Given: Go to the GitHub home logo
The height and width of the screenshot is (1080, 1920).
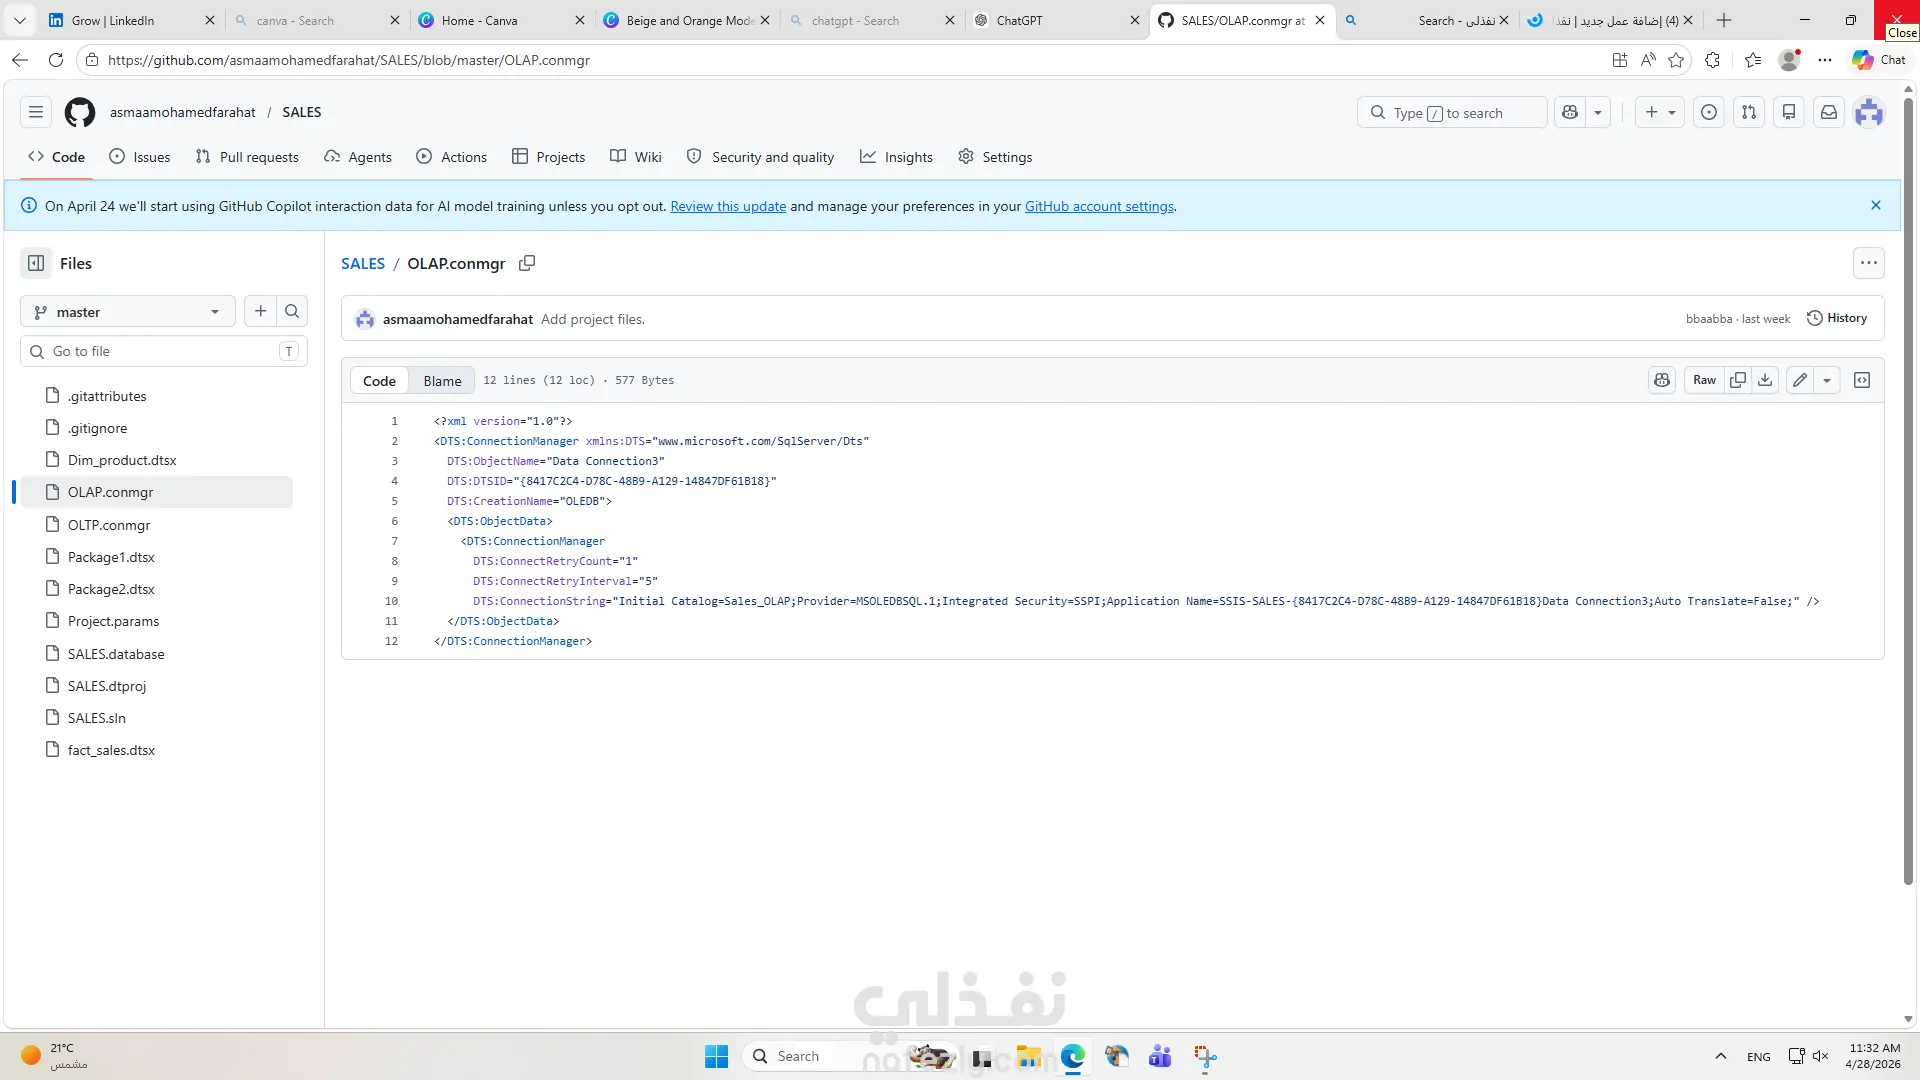Looking at the screenshot, I should (80, 112).
